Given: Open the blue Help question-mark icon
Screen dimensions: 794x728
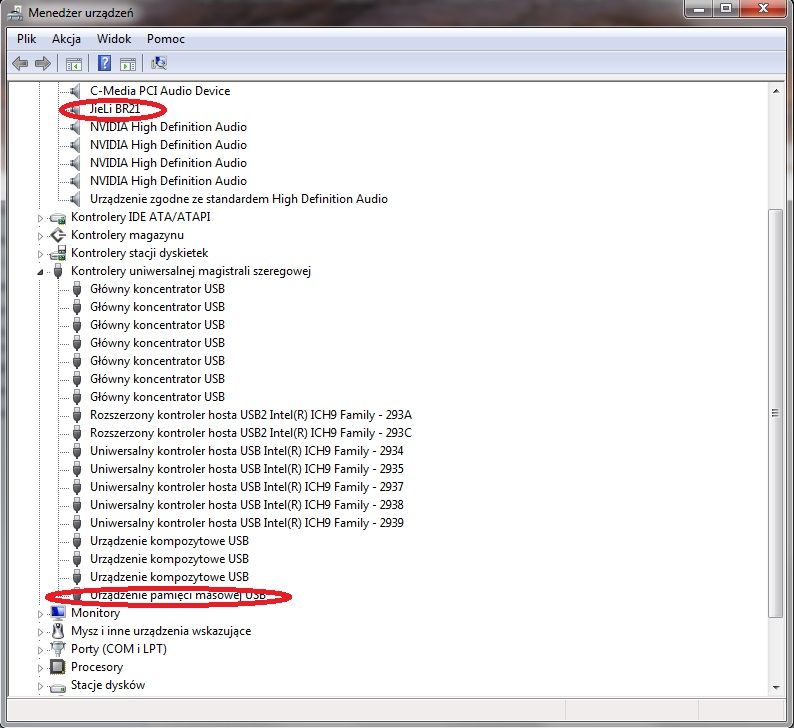Looking at the screenshot, I should click(x=104, y=63).
